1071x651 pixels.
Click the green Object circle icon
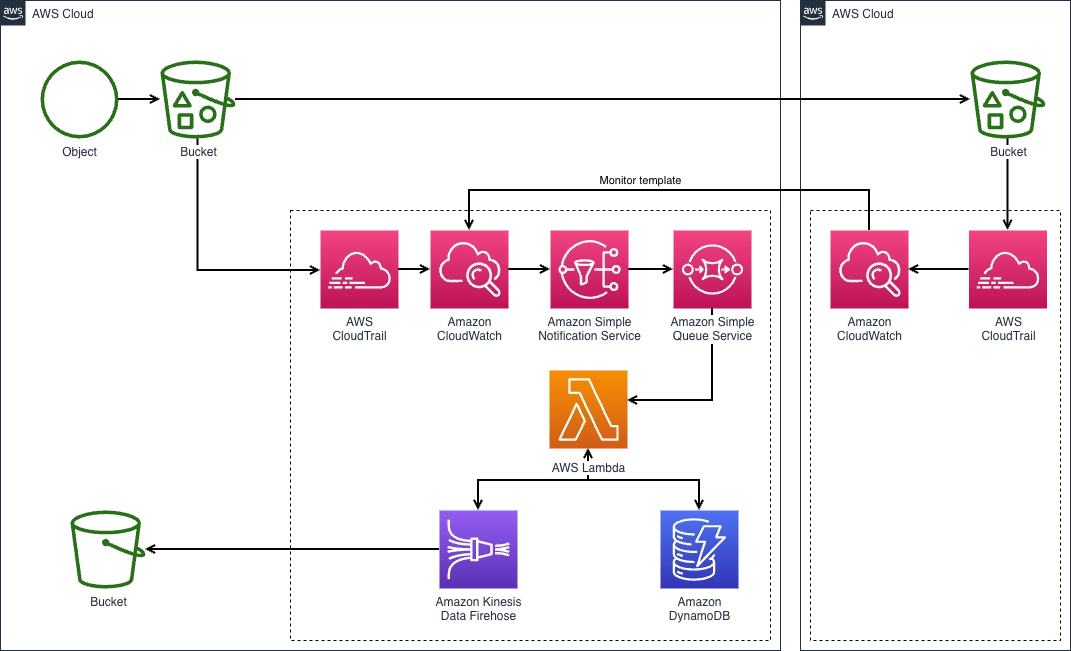click(79, 99)
